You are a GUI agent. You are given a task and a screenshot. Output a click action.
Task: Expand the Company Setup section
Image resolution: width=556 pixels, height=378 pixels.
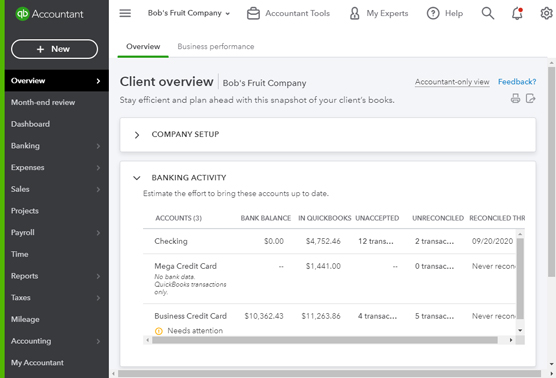click(x=137, y=135)
